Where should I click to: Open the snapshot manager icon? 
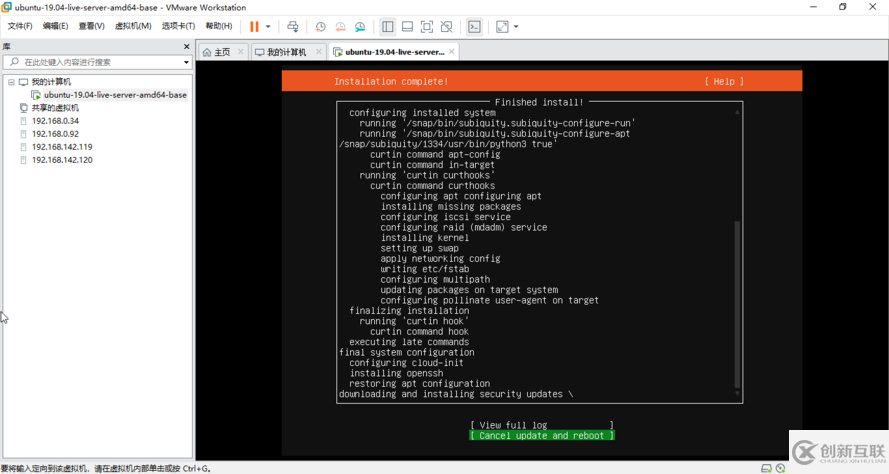click(360, 27)
